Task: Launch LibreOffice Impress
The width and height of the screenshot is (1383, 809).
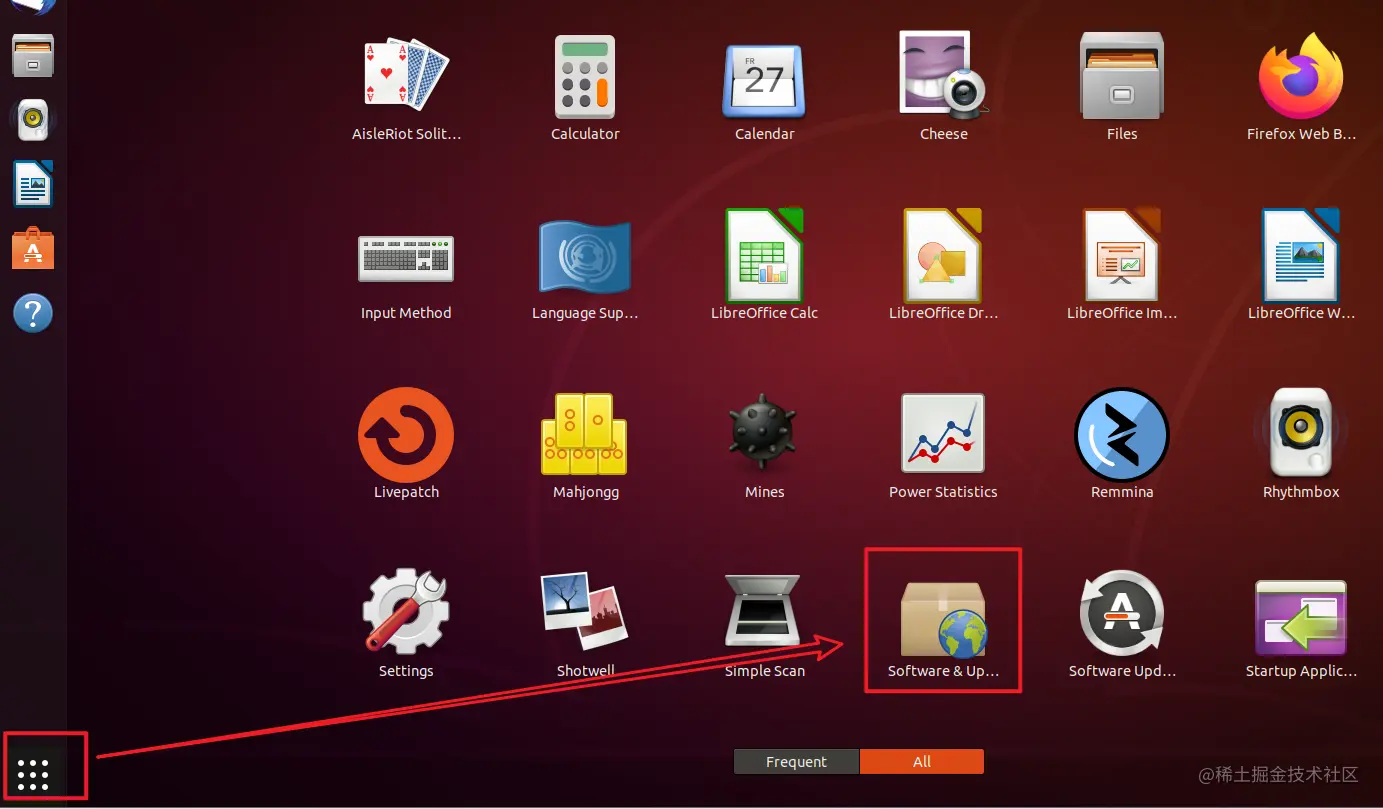Action: (x=1122, y=254)
